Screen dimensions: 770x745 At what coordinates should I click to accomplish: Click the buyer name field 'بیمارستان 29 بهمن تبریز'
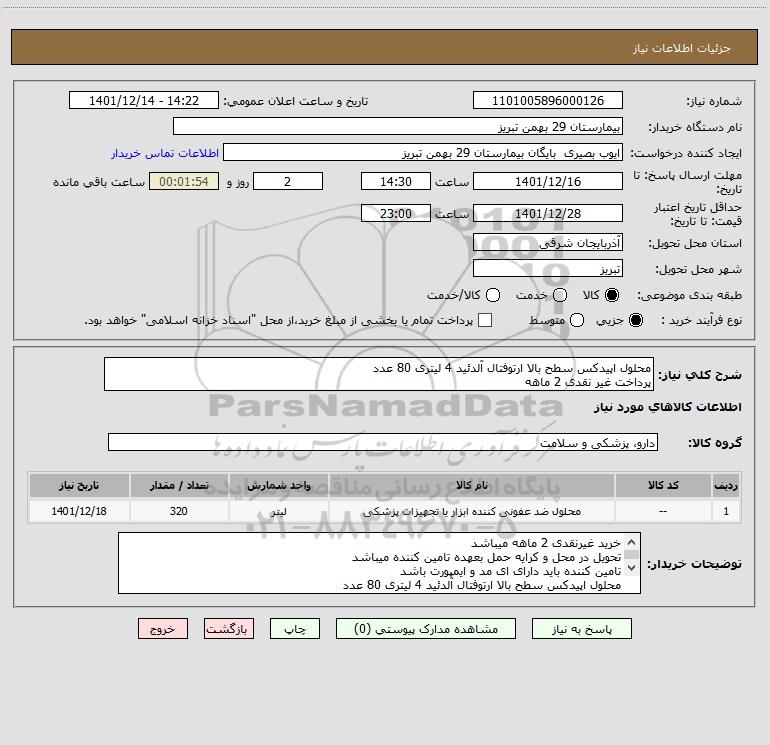tap(398, 126)
